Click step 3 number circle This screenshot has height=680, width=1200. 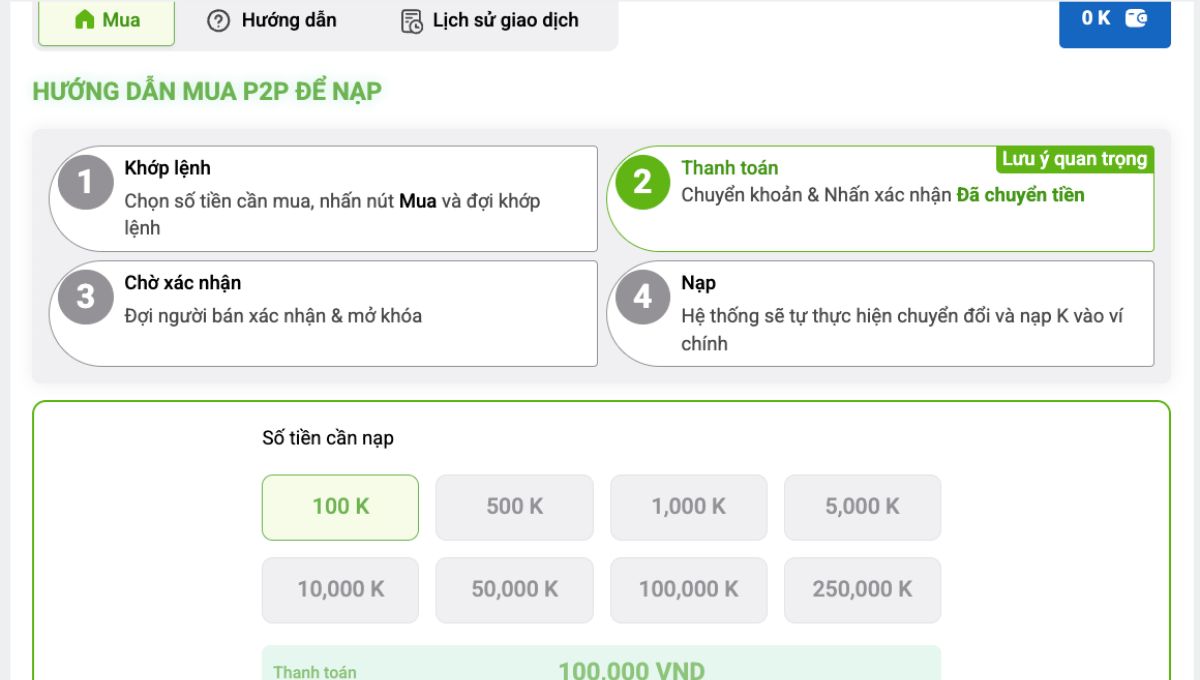(x=85, y=297)
